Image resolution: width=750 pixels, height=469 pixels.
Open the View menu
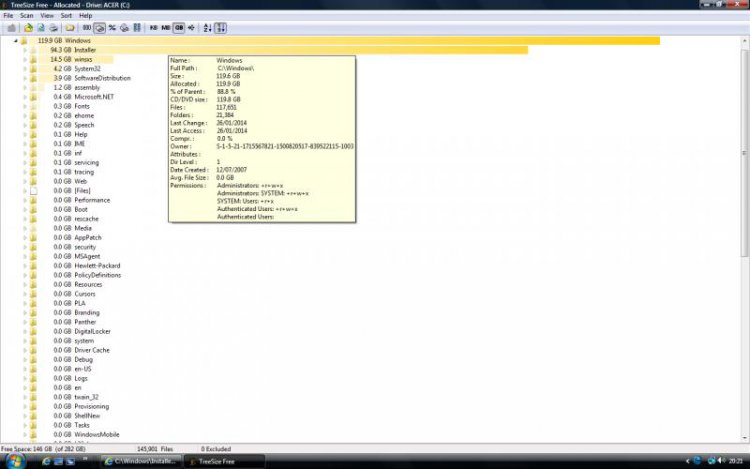coord(47,15)
